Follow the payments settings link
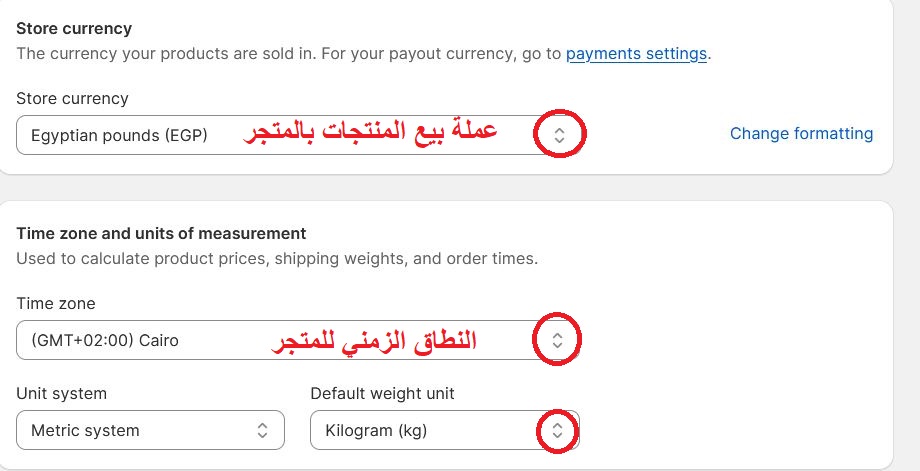Viewport: 920px width, 471px height. click(x=636, y=54)
